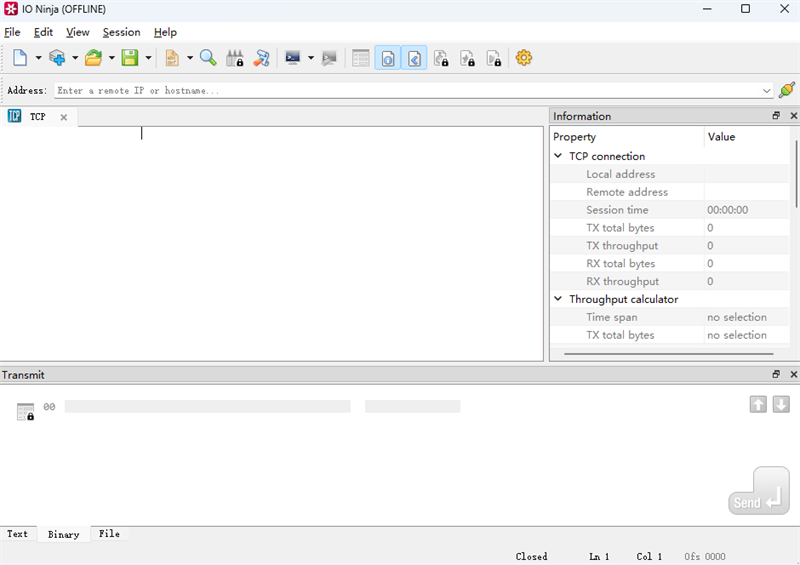This screenshot has height=565, width=800.
Task: Float the Information panel
Action: tap(776, 116)
